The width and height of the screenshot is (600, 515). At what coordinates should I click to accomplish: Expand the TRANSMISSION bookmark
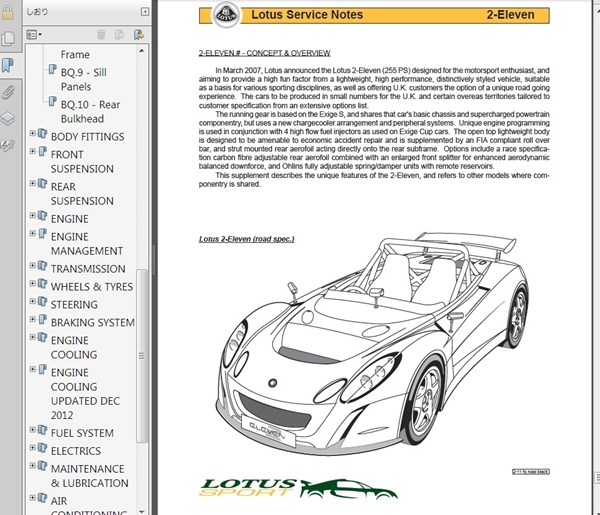pyautogui.click(x=33, y=266)
